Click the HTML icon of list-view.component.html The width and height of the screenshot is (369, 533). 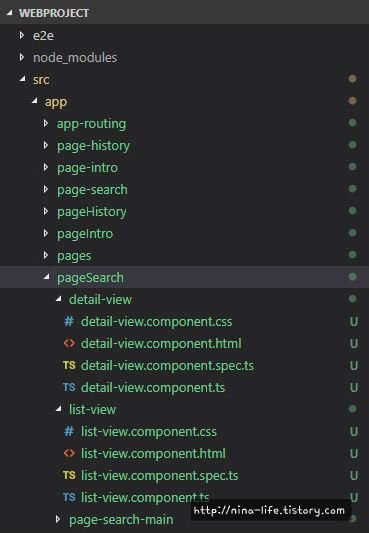69,453
